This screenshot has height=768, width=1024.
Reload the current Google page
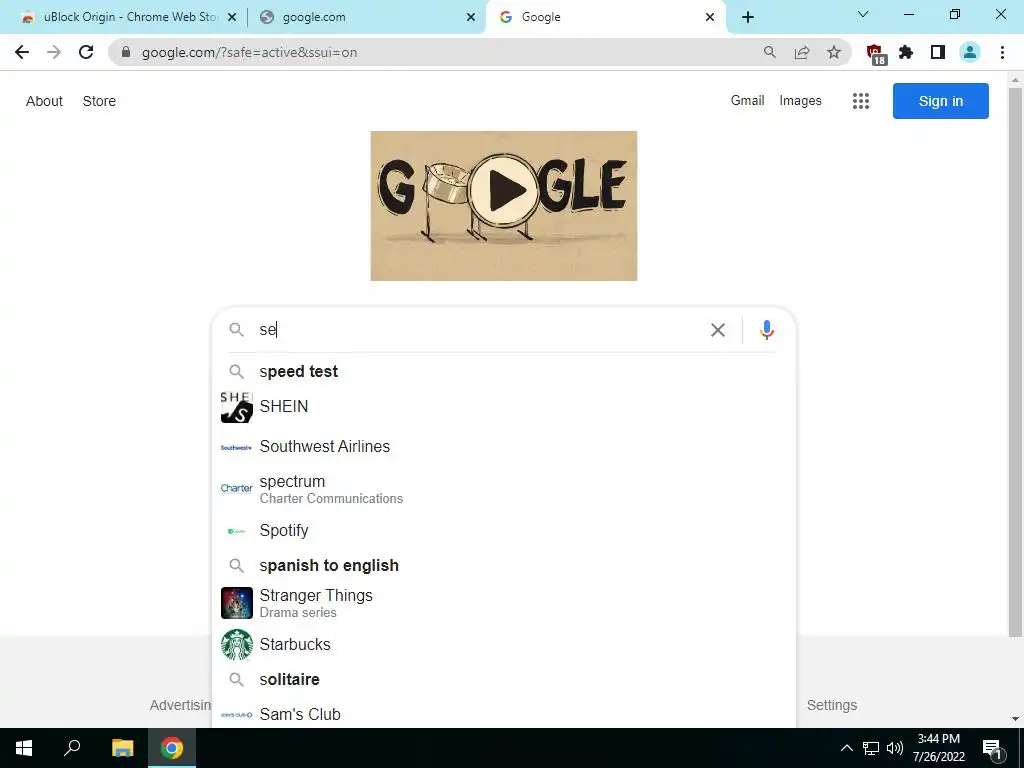click(x=86, y=52)
